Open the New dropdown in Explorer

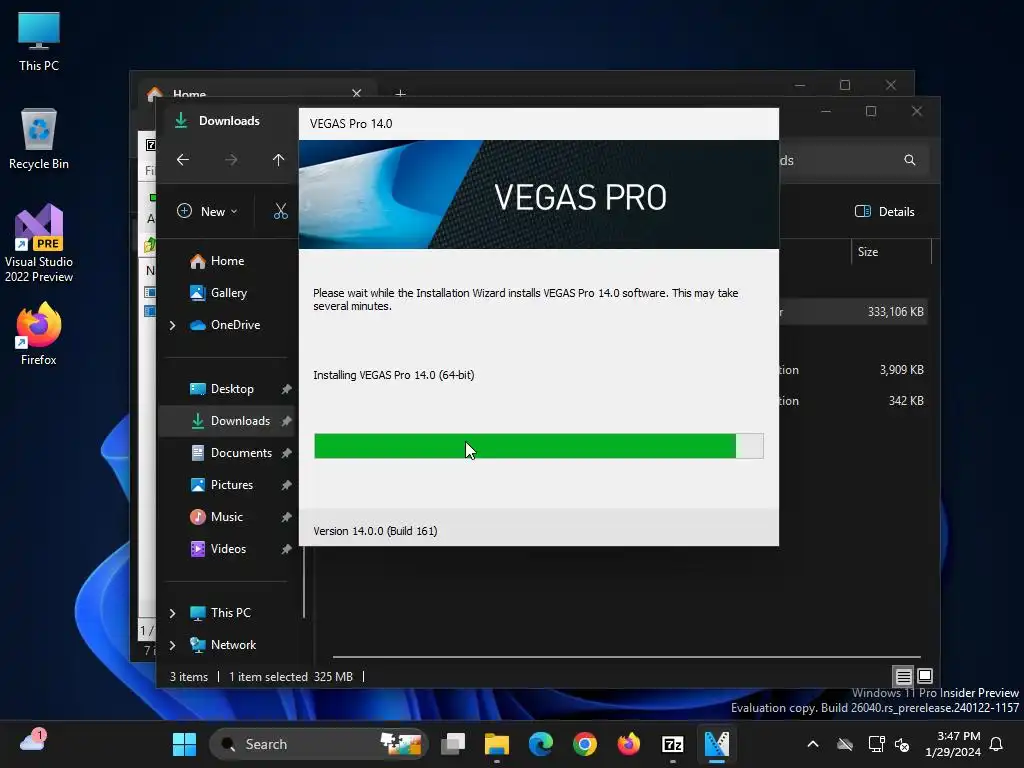[x=208, y=211]
